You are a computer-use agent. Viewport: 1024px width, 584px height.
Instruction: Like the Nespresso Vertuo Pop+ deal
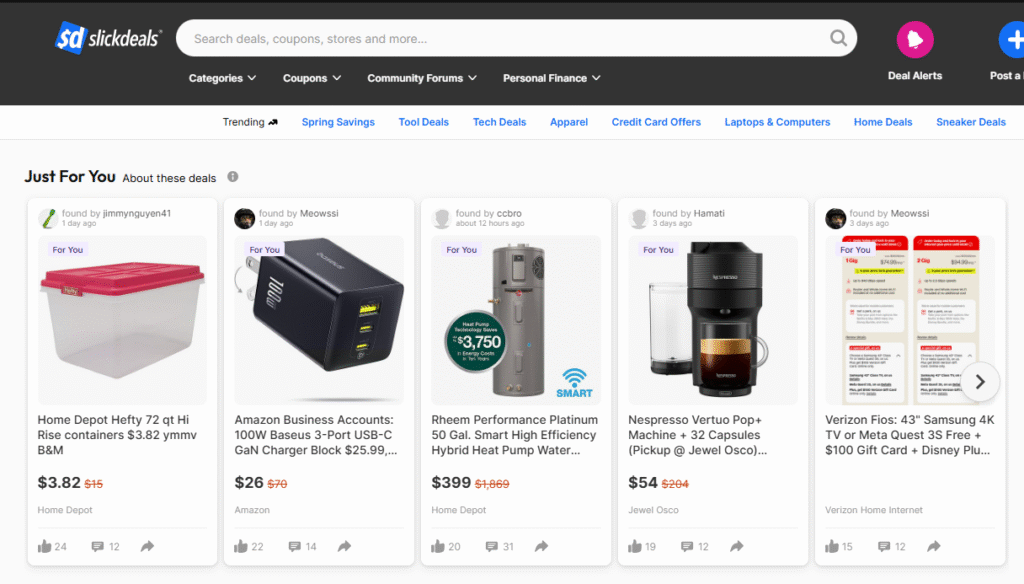pos(635,546)
